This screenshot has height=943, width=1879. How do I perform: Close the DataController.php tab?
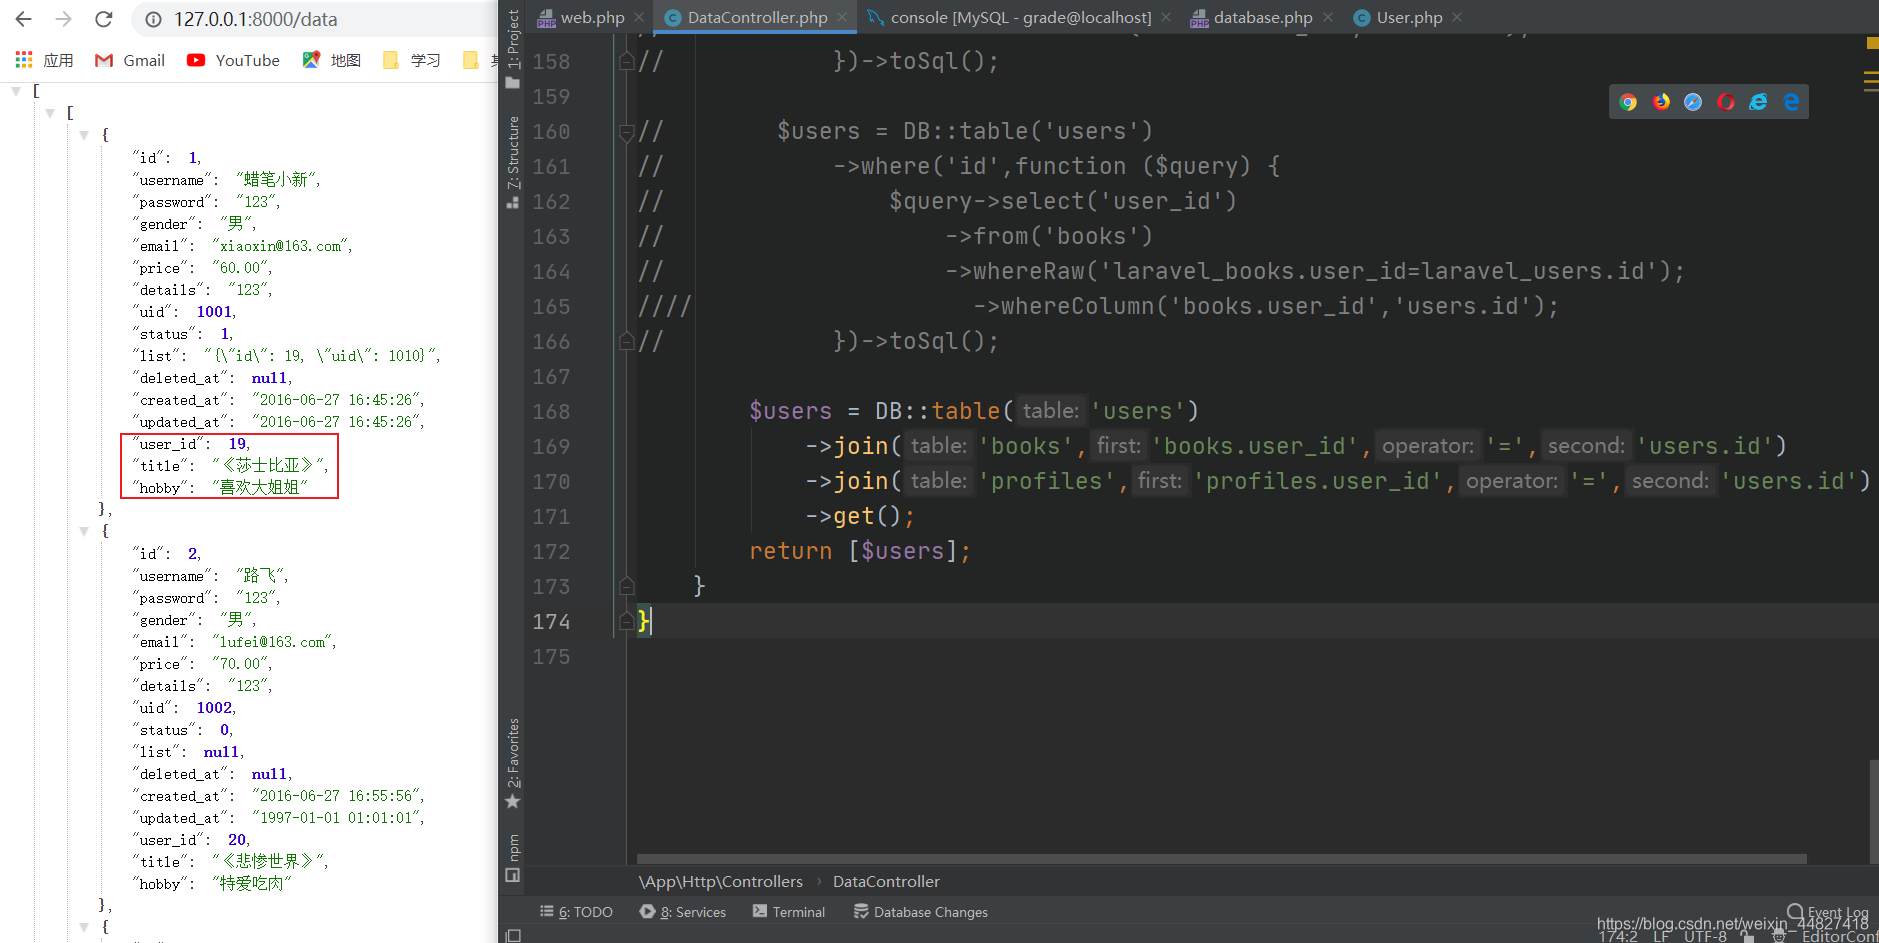[x=842, y=17]
